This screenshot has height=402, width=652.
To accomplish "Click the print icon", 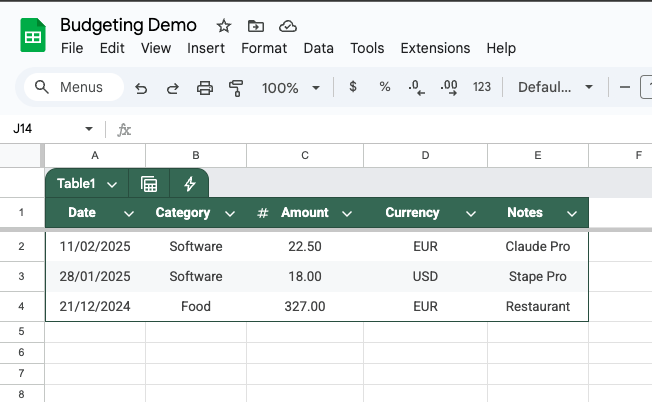I will [x=205, y=88].
